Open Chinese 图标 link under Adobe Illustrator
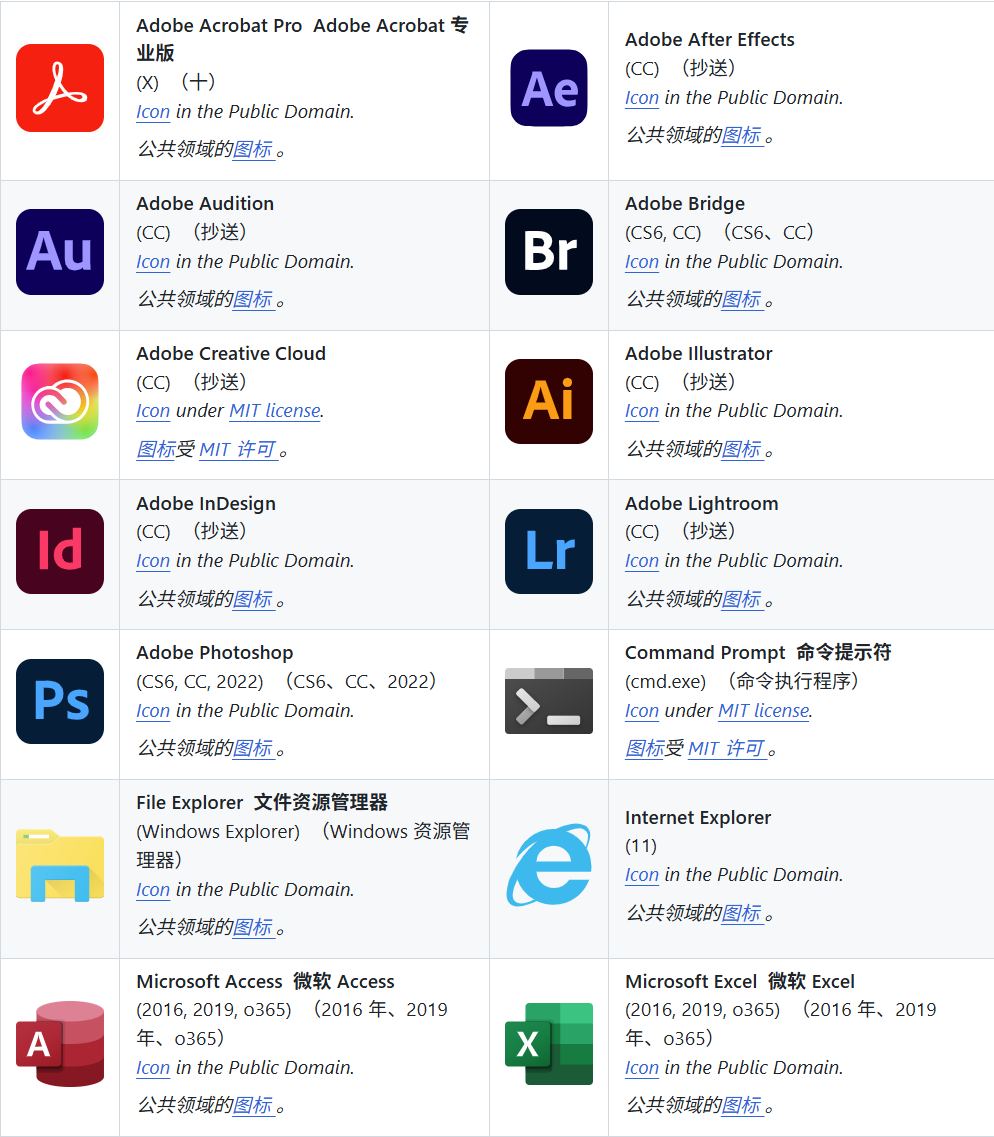This screenshot has width=994, height=1137. click(x=742, y=450)
